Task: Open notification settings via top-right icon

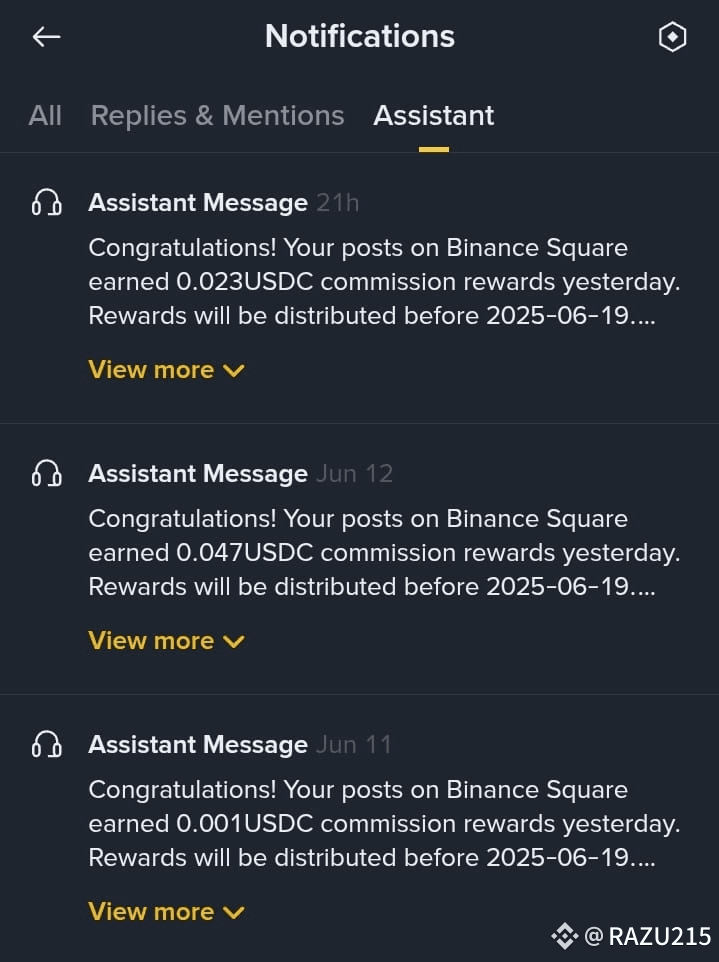Action: [x=672, y=37]
